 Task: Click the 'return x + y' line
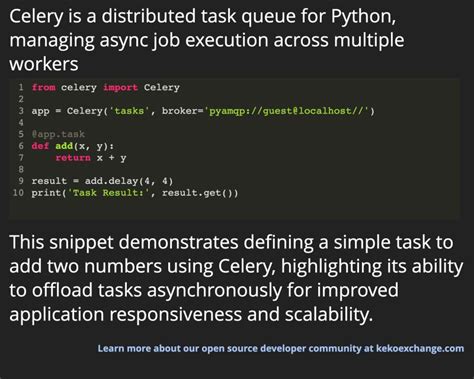click(91, 158)
